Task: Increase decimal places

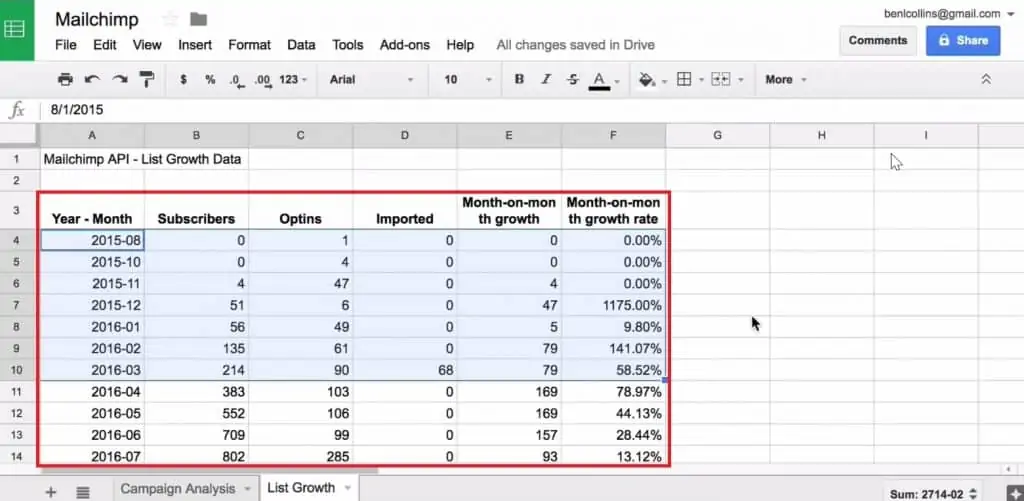Action: point(263,80)
